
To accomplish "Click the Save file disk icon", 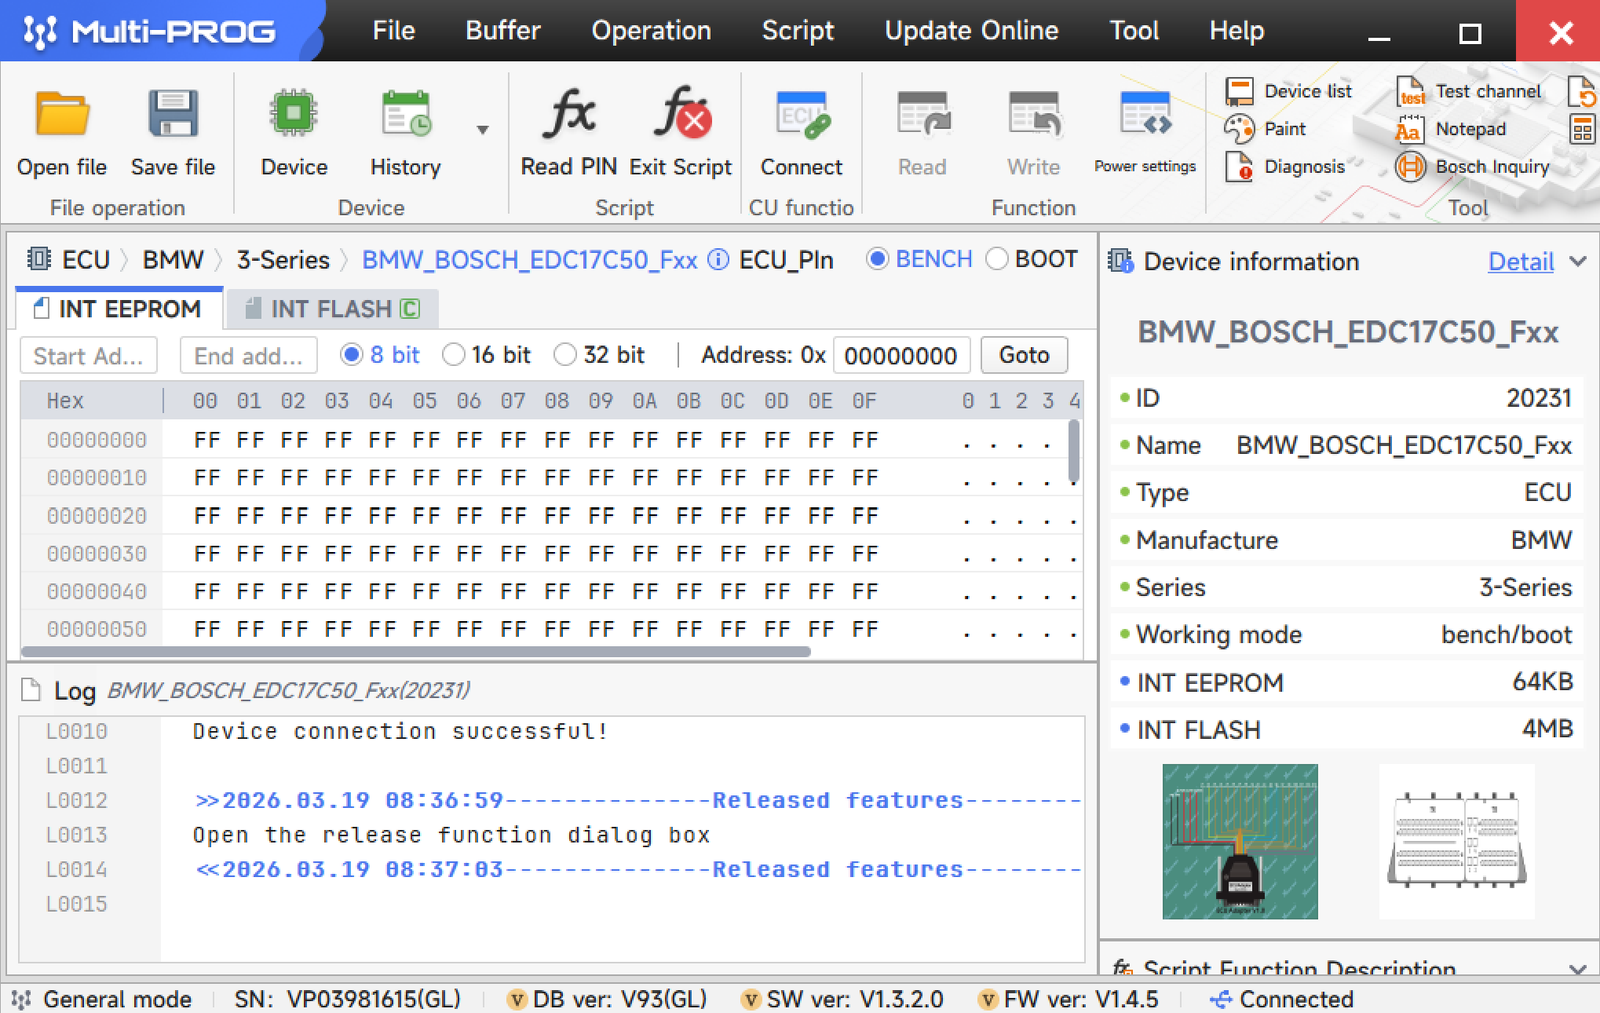I will point(173,115).
